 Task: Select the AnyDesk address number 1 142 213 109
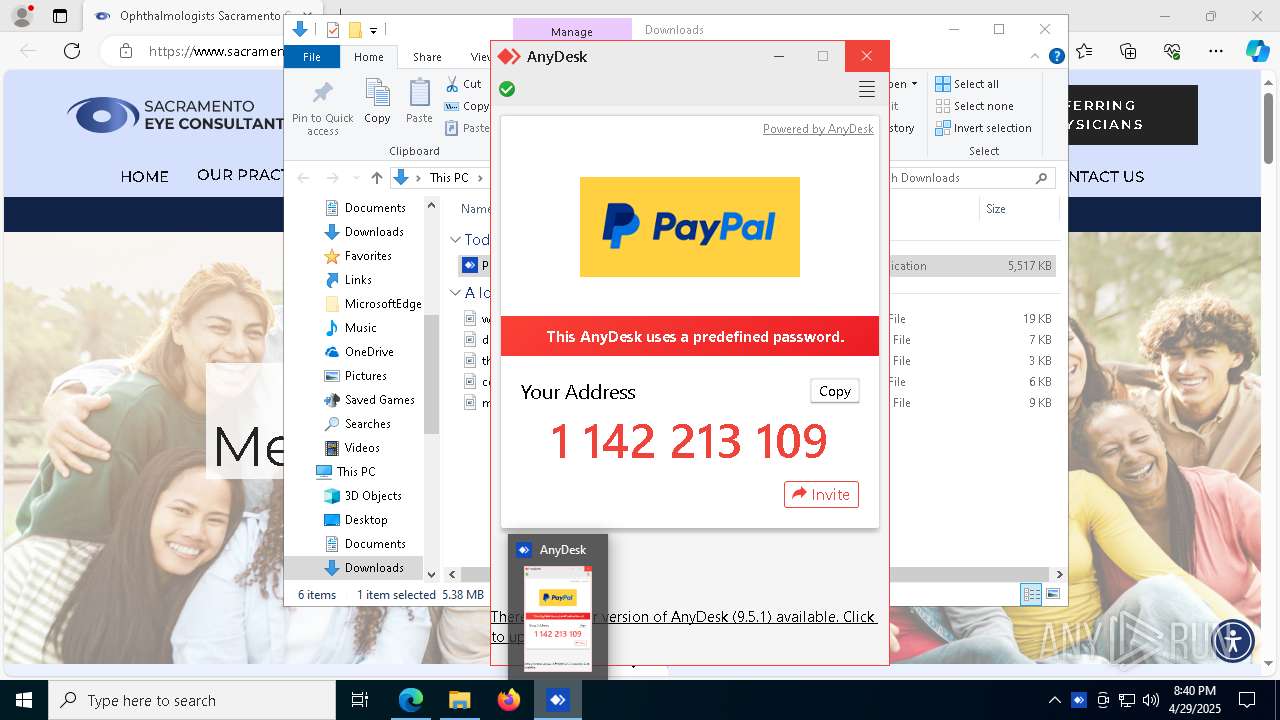689,441
